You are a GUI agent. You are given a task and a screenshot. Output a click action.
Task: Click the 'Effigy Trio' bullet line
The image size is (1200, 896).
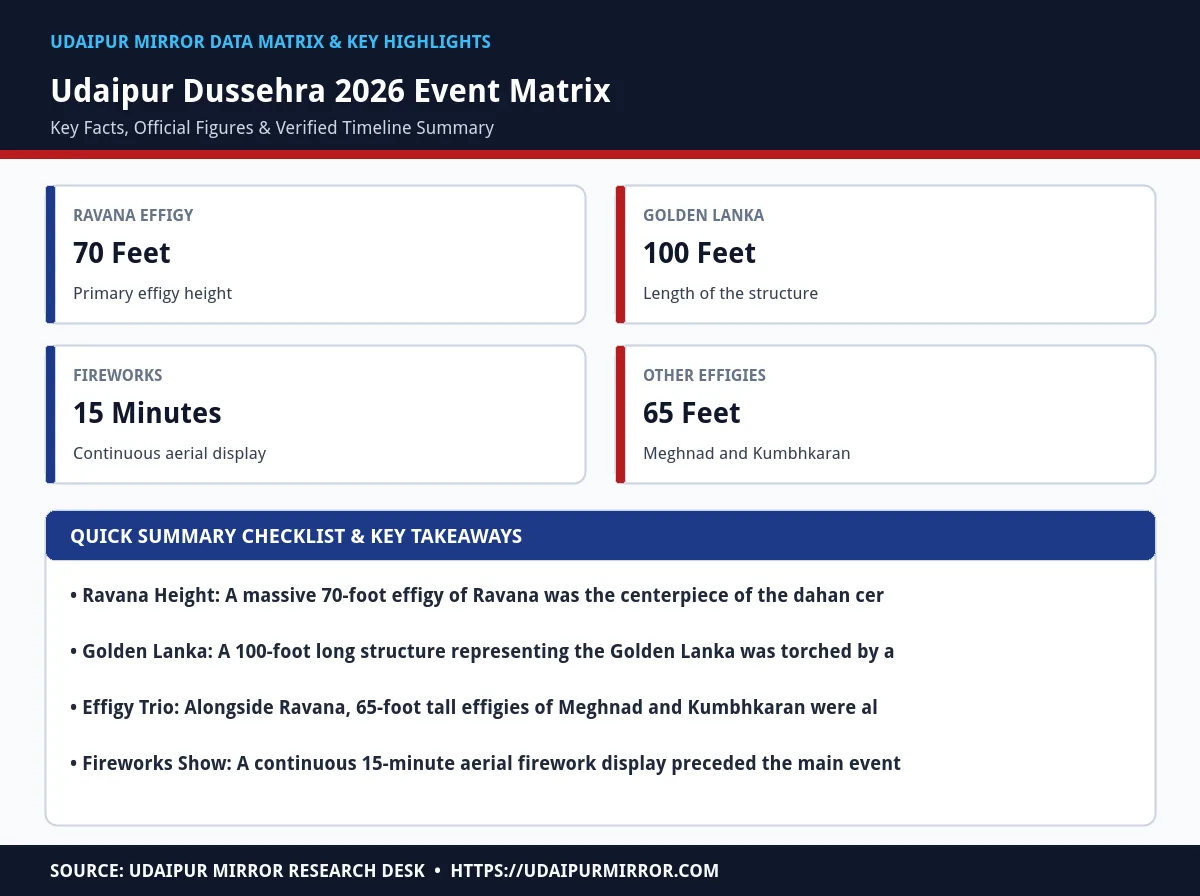(x=474, y=707)
